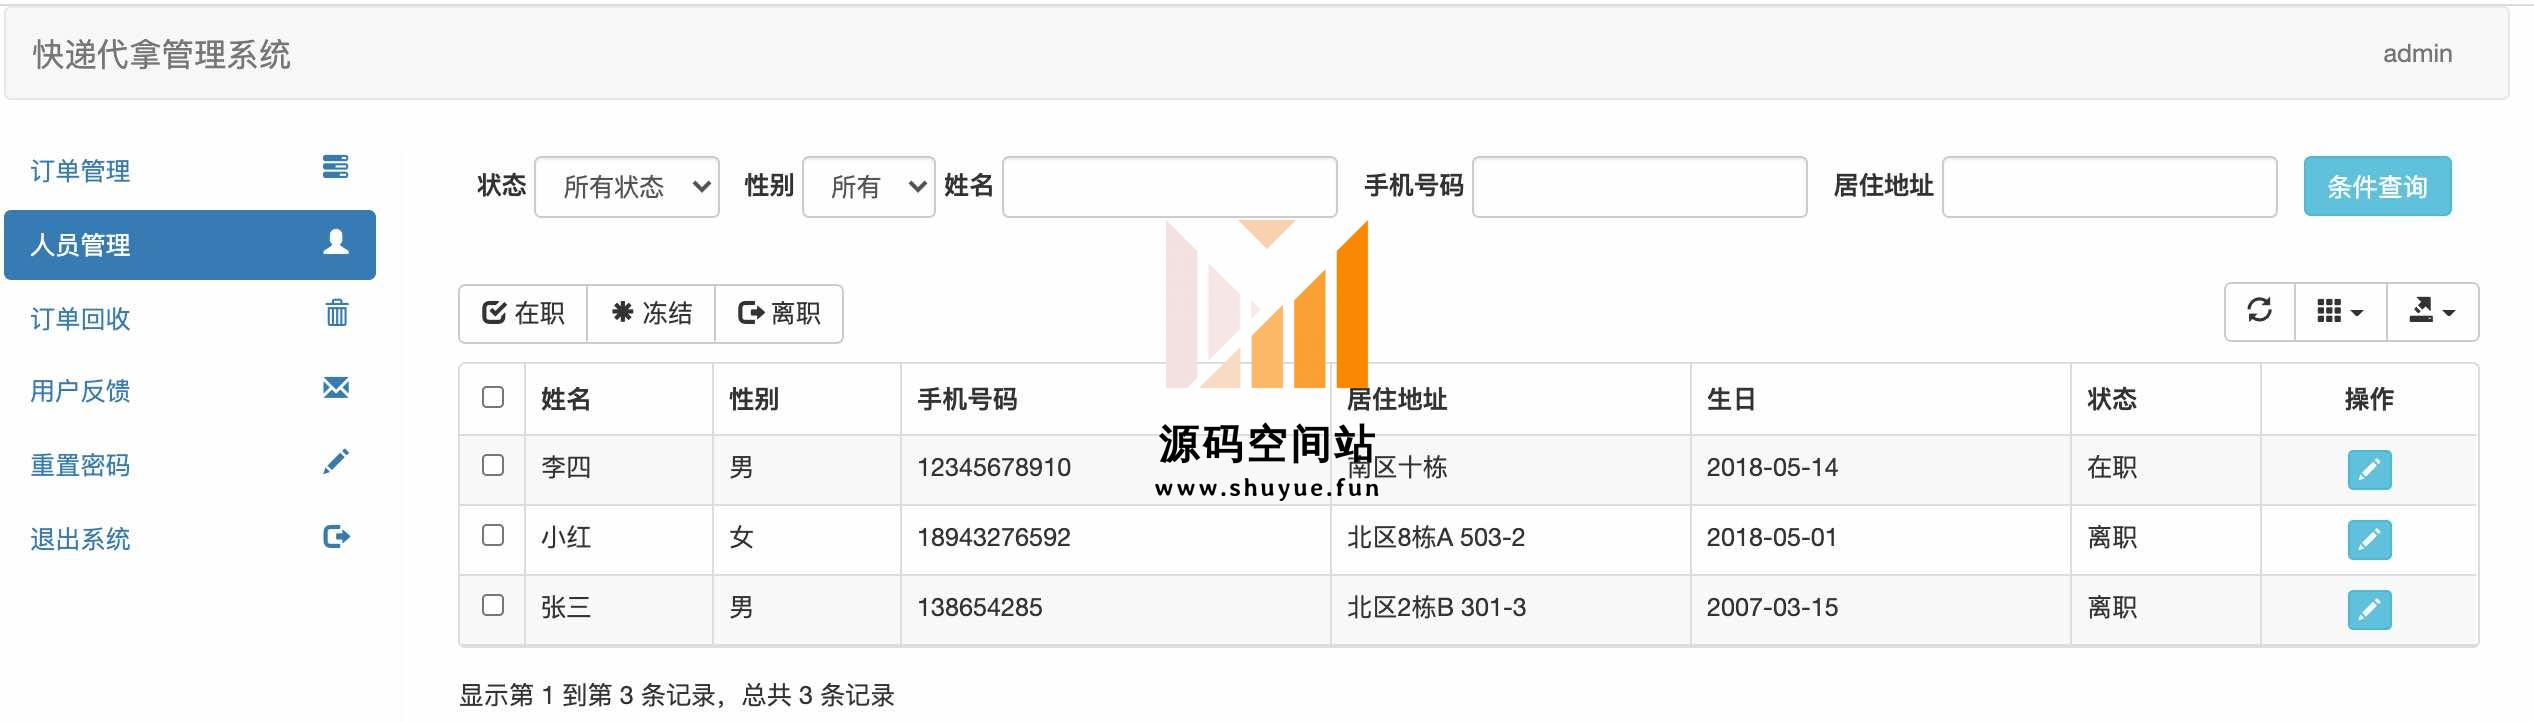The image size is (2534, 722).
Task: Click the envelope icon beside 用户反馈
Action: tap(336, 388)
